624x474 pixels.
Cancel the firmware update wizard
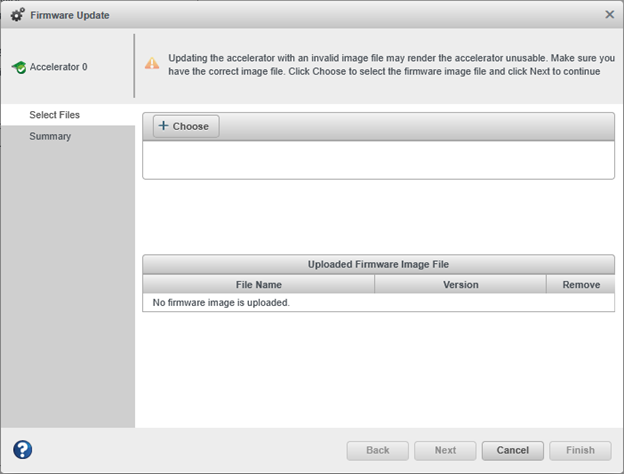512,450
